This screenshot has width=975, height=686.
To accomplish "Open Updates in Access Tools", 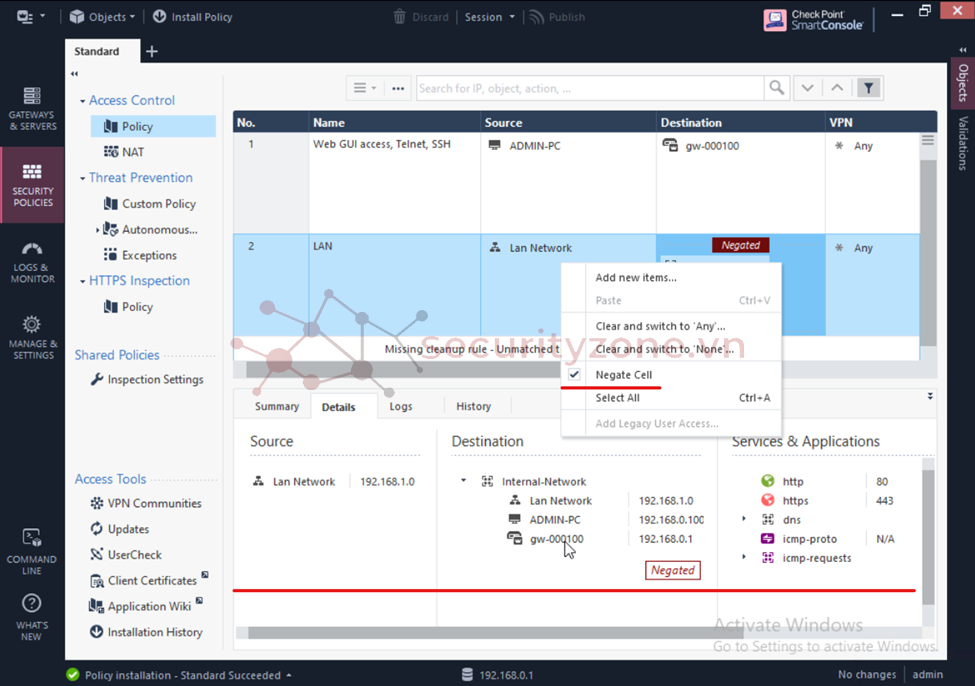I will pyautogui.click(x=119, y=529).
